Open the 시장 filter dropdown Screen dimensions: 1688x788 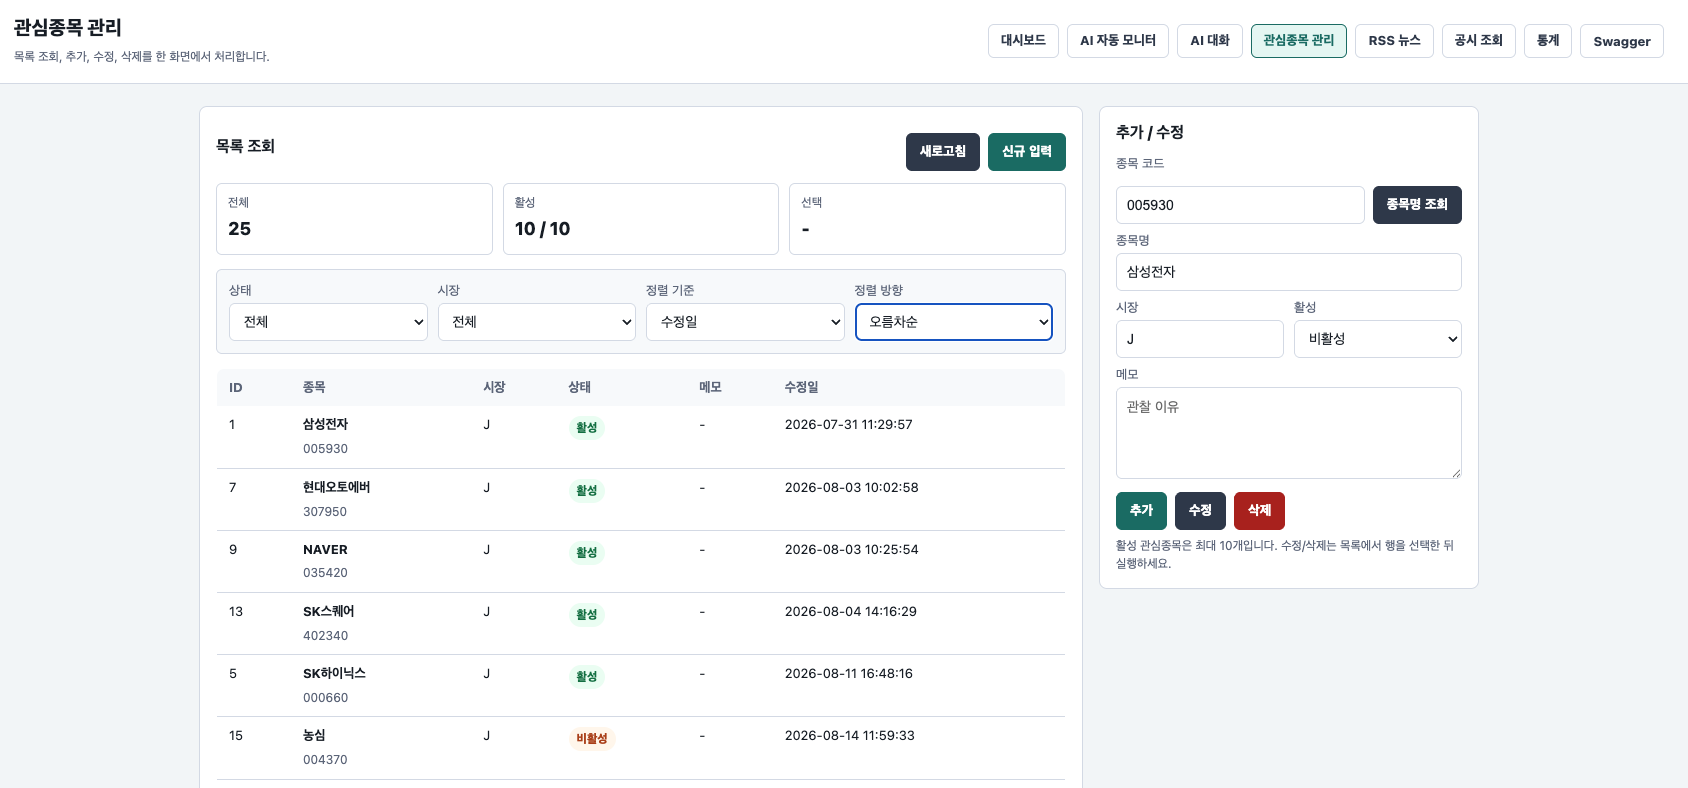(537, 322)
